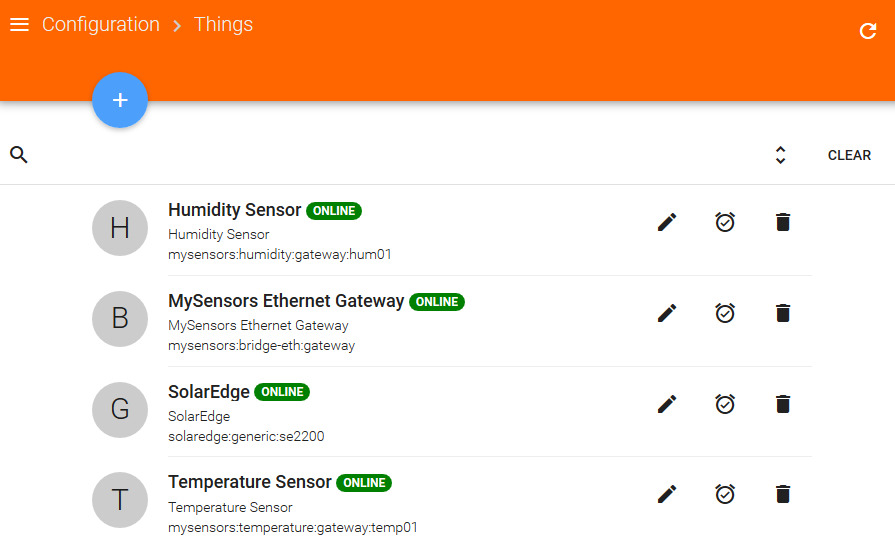Click alarm-check icon for Temperature Sensor
The height and width of the screenshot is (547, 895).
coord(725,493)
